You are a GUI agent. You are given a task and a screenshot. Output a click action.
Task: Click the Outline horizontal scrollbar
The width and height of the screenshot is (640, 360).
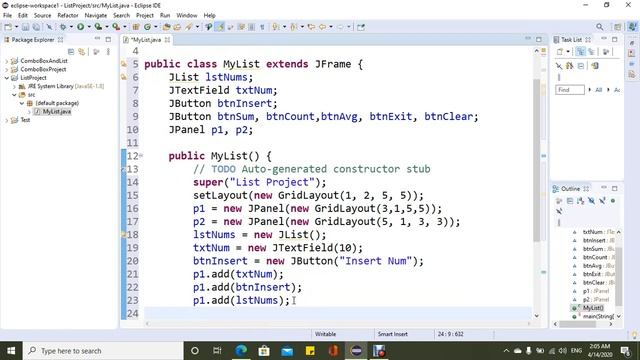click(577, 324)
